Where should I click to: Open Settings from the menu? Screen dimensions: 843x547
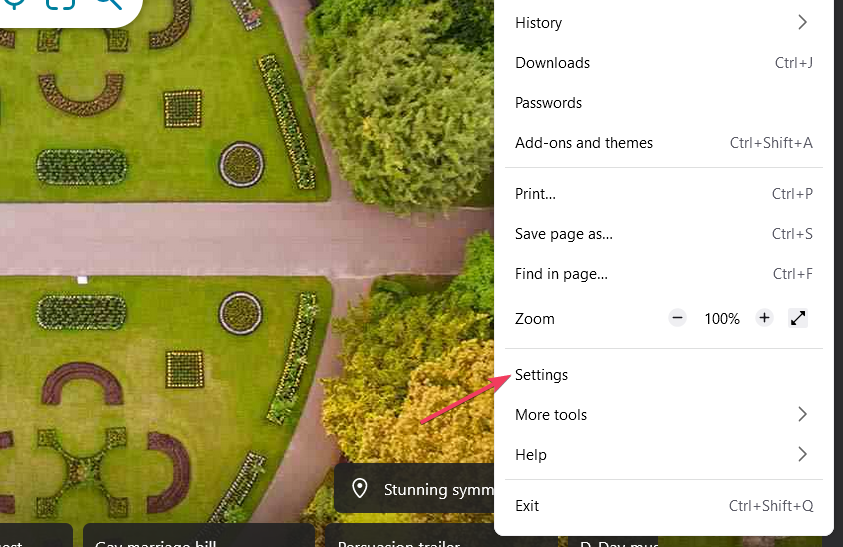[x=663, y=375]
